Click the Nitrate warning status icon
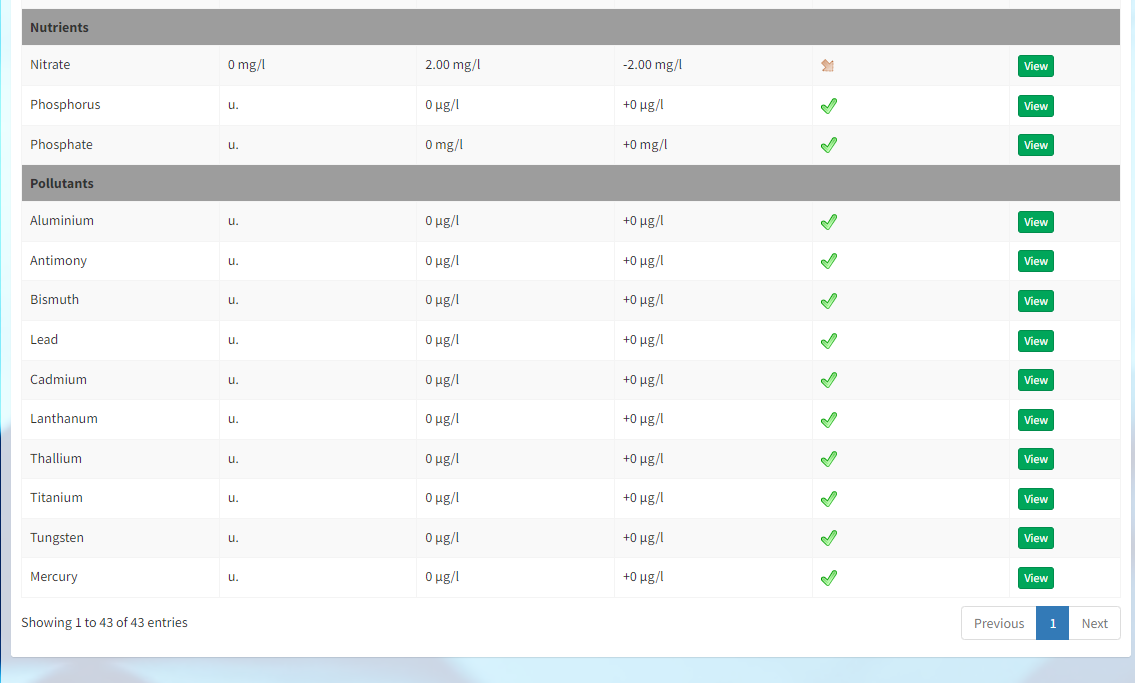1135x683 pixels. pyautogui.click(x=828, y=66)
